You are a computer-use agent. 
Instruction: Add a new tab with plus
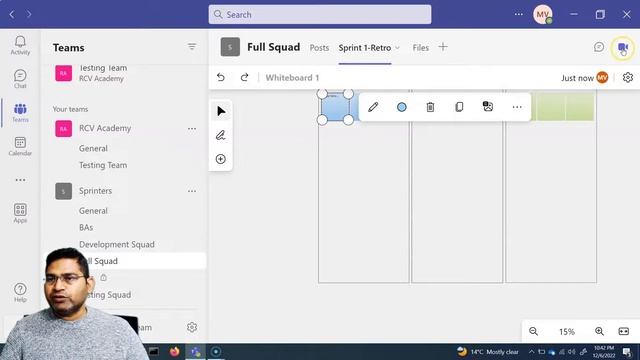(443, 47)
